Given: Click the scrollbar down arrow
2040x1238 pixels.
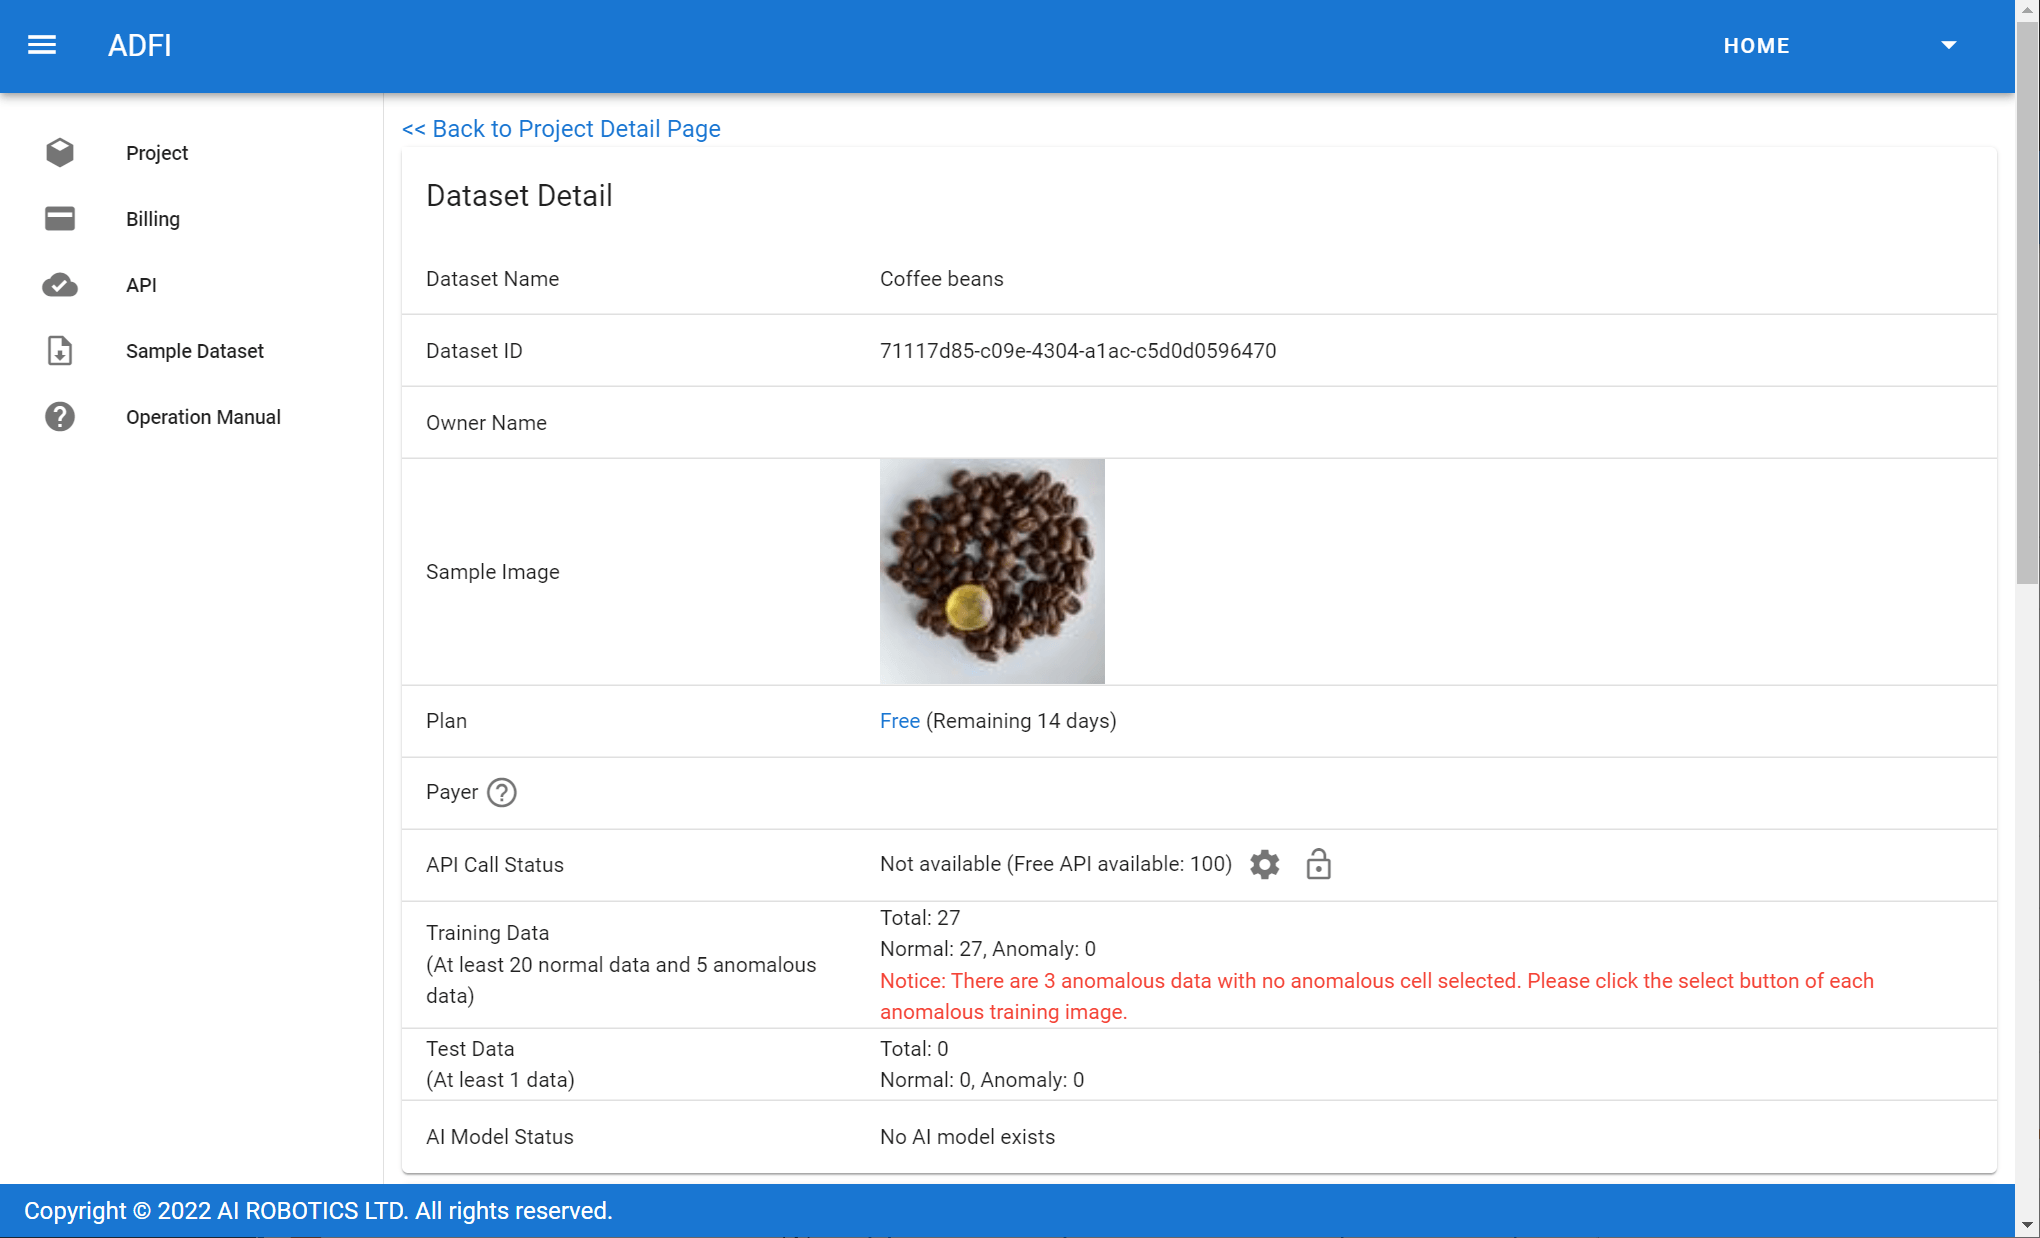Looking at the screenshot, I should (x=2027, y=1225).
